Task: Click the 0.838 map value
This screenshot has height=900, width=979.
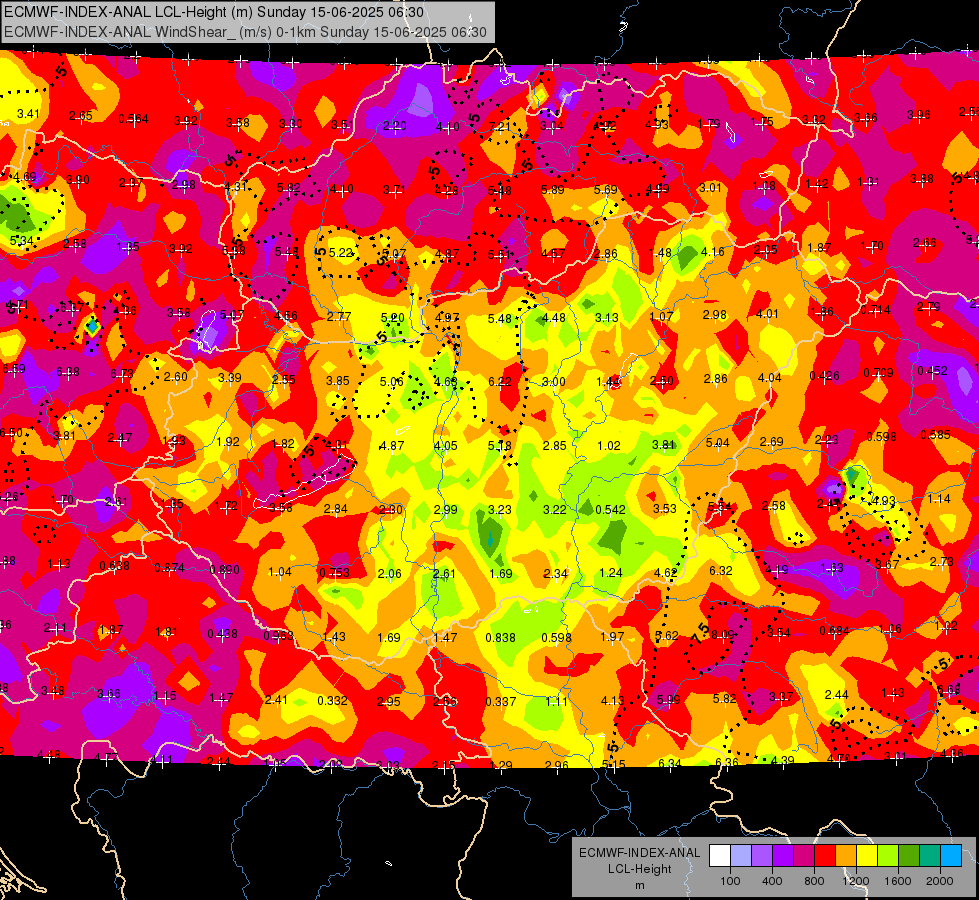Action: [500, 638]
